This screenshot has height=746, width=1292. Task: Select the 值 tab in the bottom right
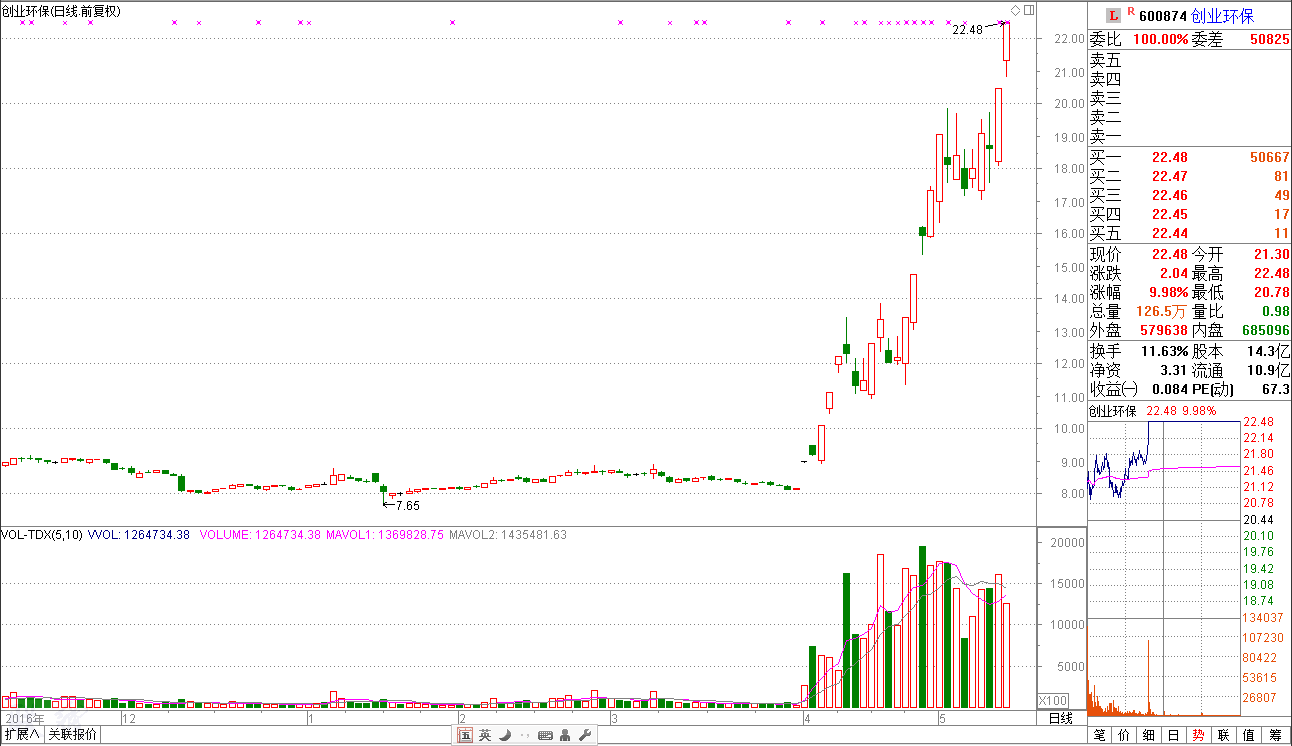[1249, 735]
